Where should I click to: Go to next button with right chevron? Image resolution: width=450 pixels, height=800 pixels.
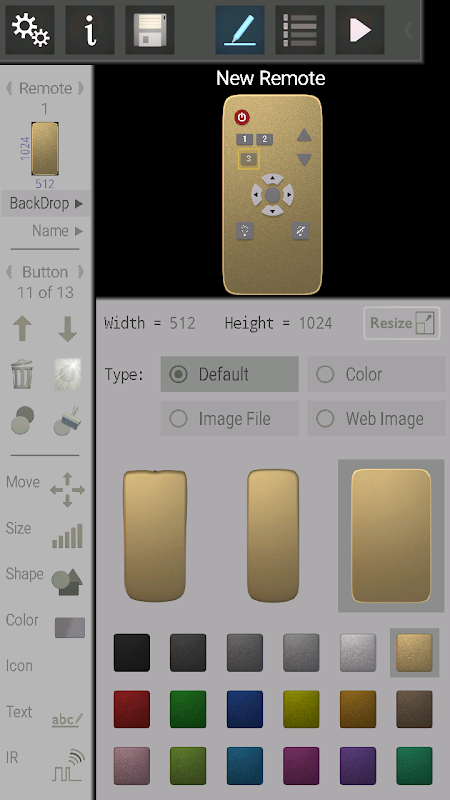[x=81, y=272]
